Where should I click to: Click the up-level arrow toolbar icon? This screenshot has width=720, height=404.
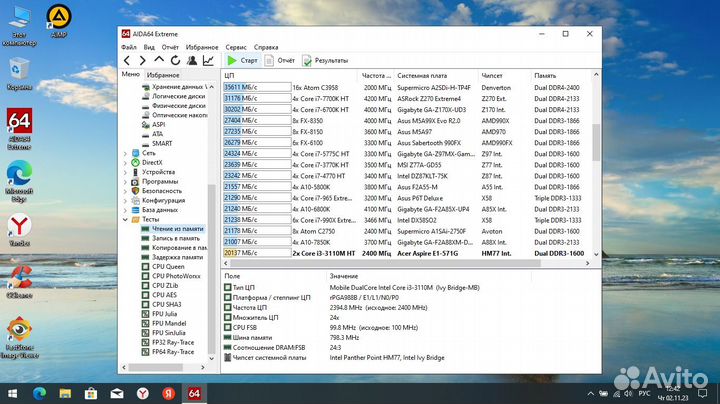pyautogui.click(x=159, y=60)
